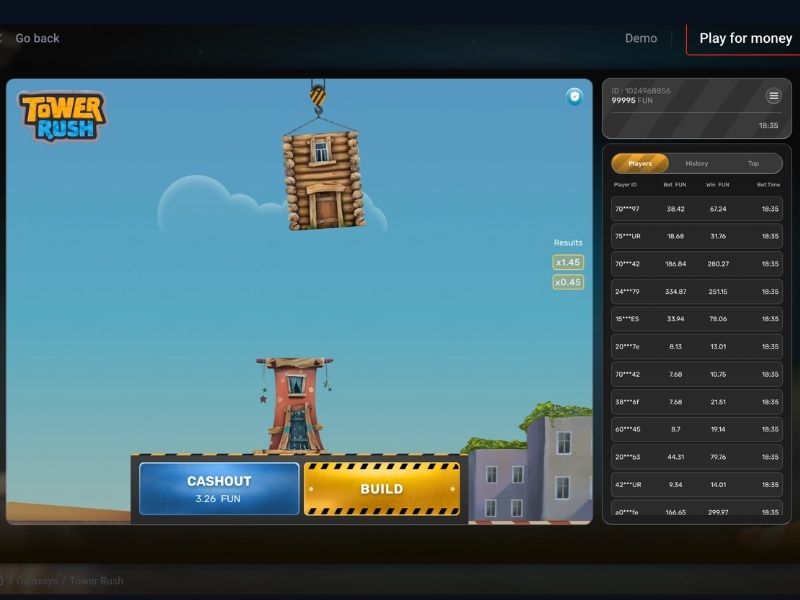Click the crane hook above the log cabin
Image resolution: width=800 pixels, height=600 pixels.
[318, 97]
